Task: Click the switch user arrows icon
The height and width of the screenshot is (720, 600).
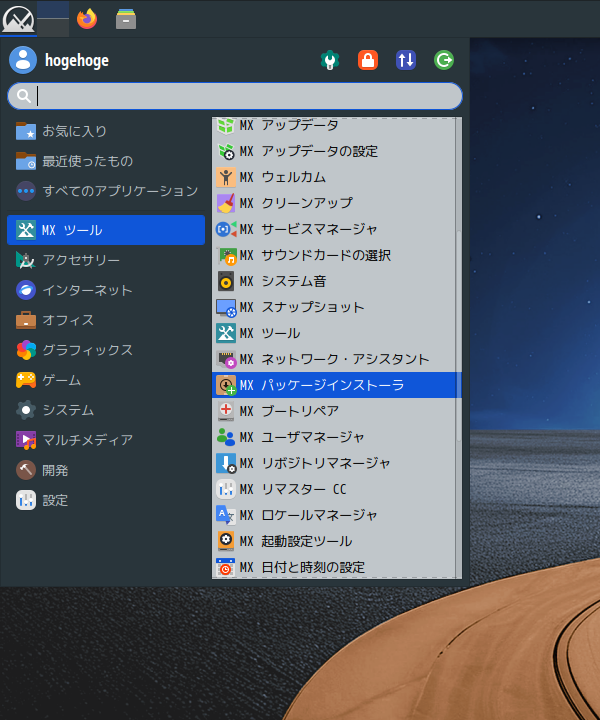Action: point(406,60)
